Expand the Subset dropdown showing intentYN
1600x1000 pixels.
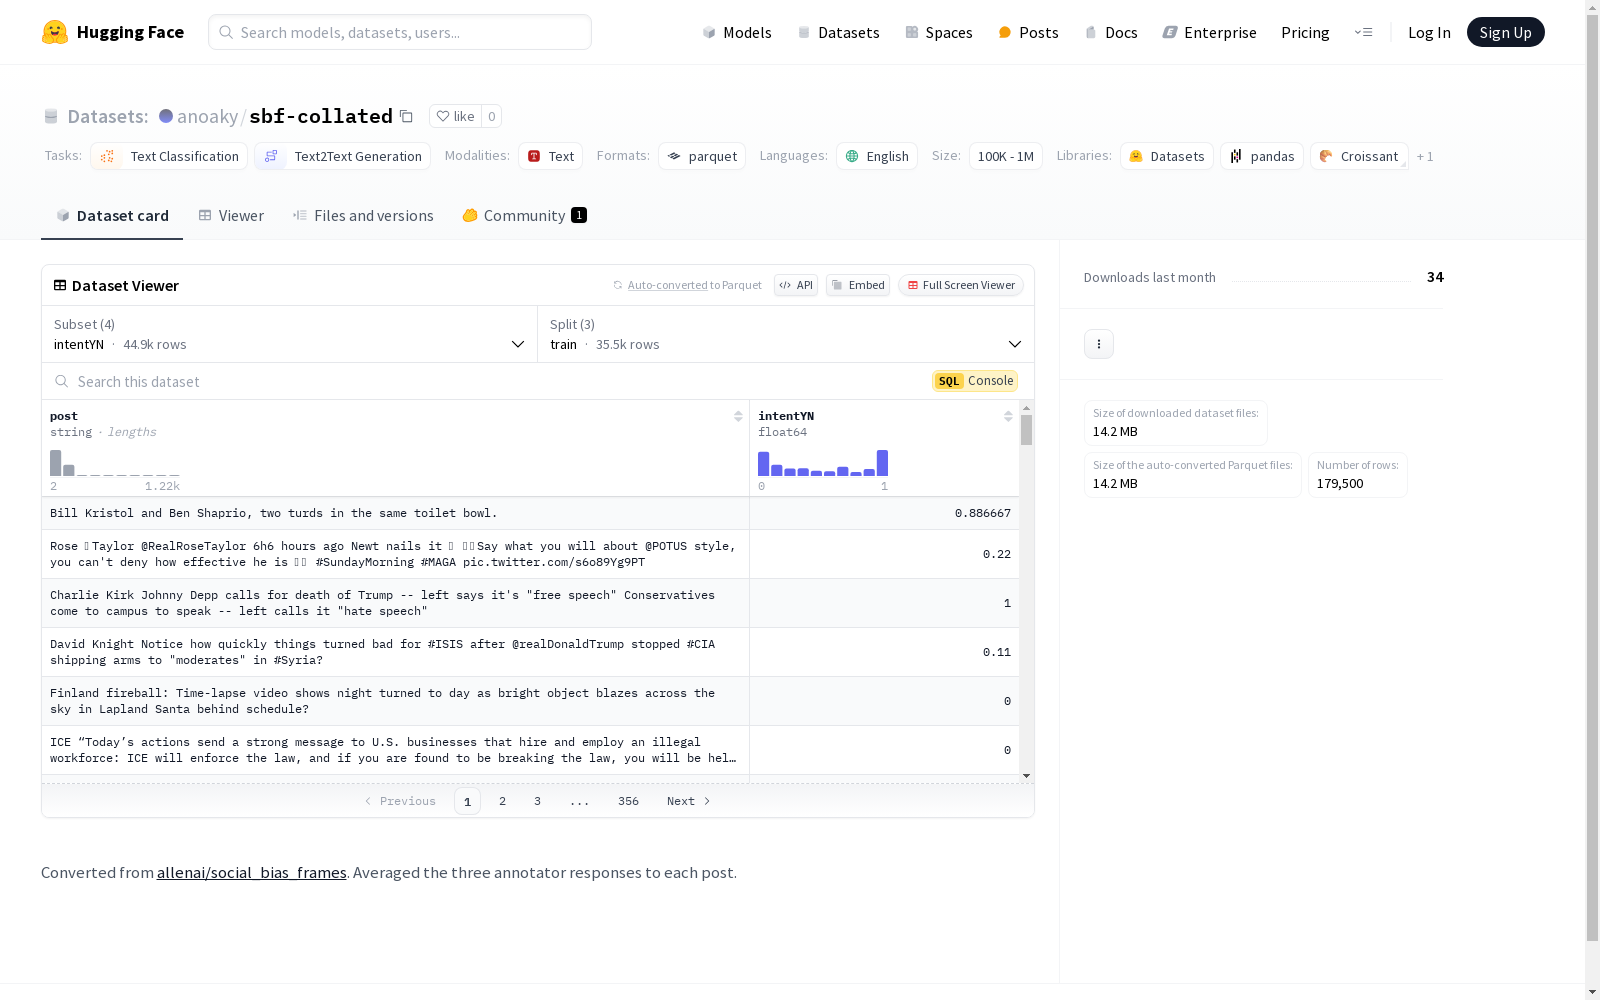pyautogui.click(x=290, y=334)
